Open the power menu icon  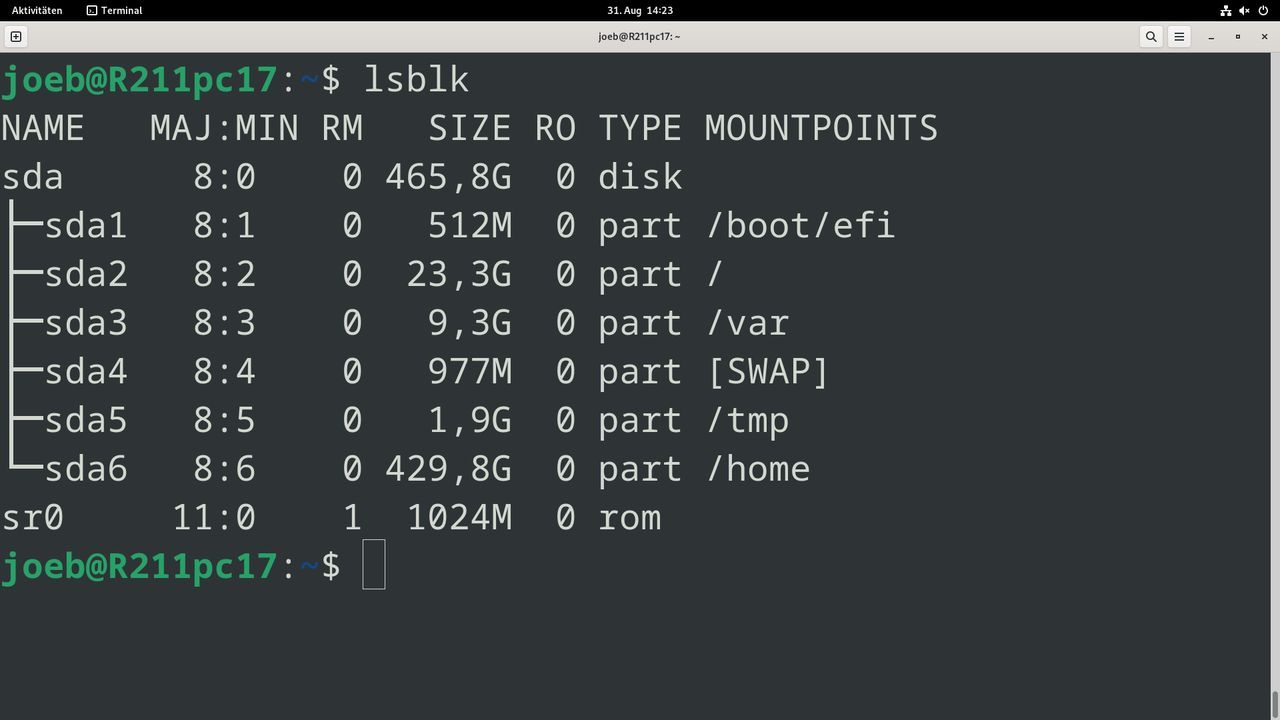pyautogui.click(x=1263, y=10)
